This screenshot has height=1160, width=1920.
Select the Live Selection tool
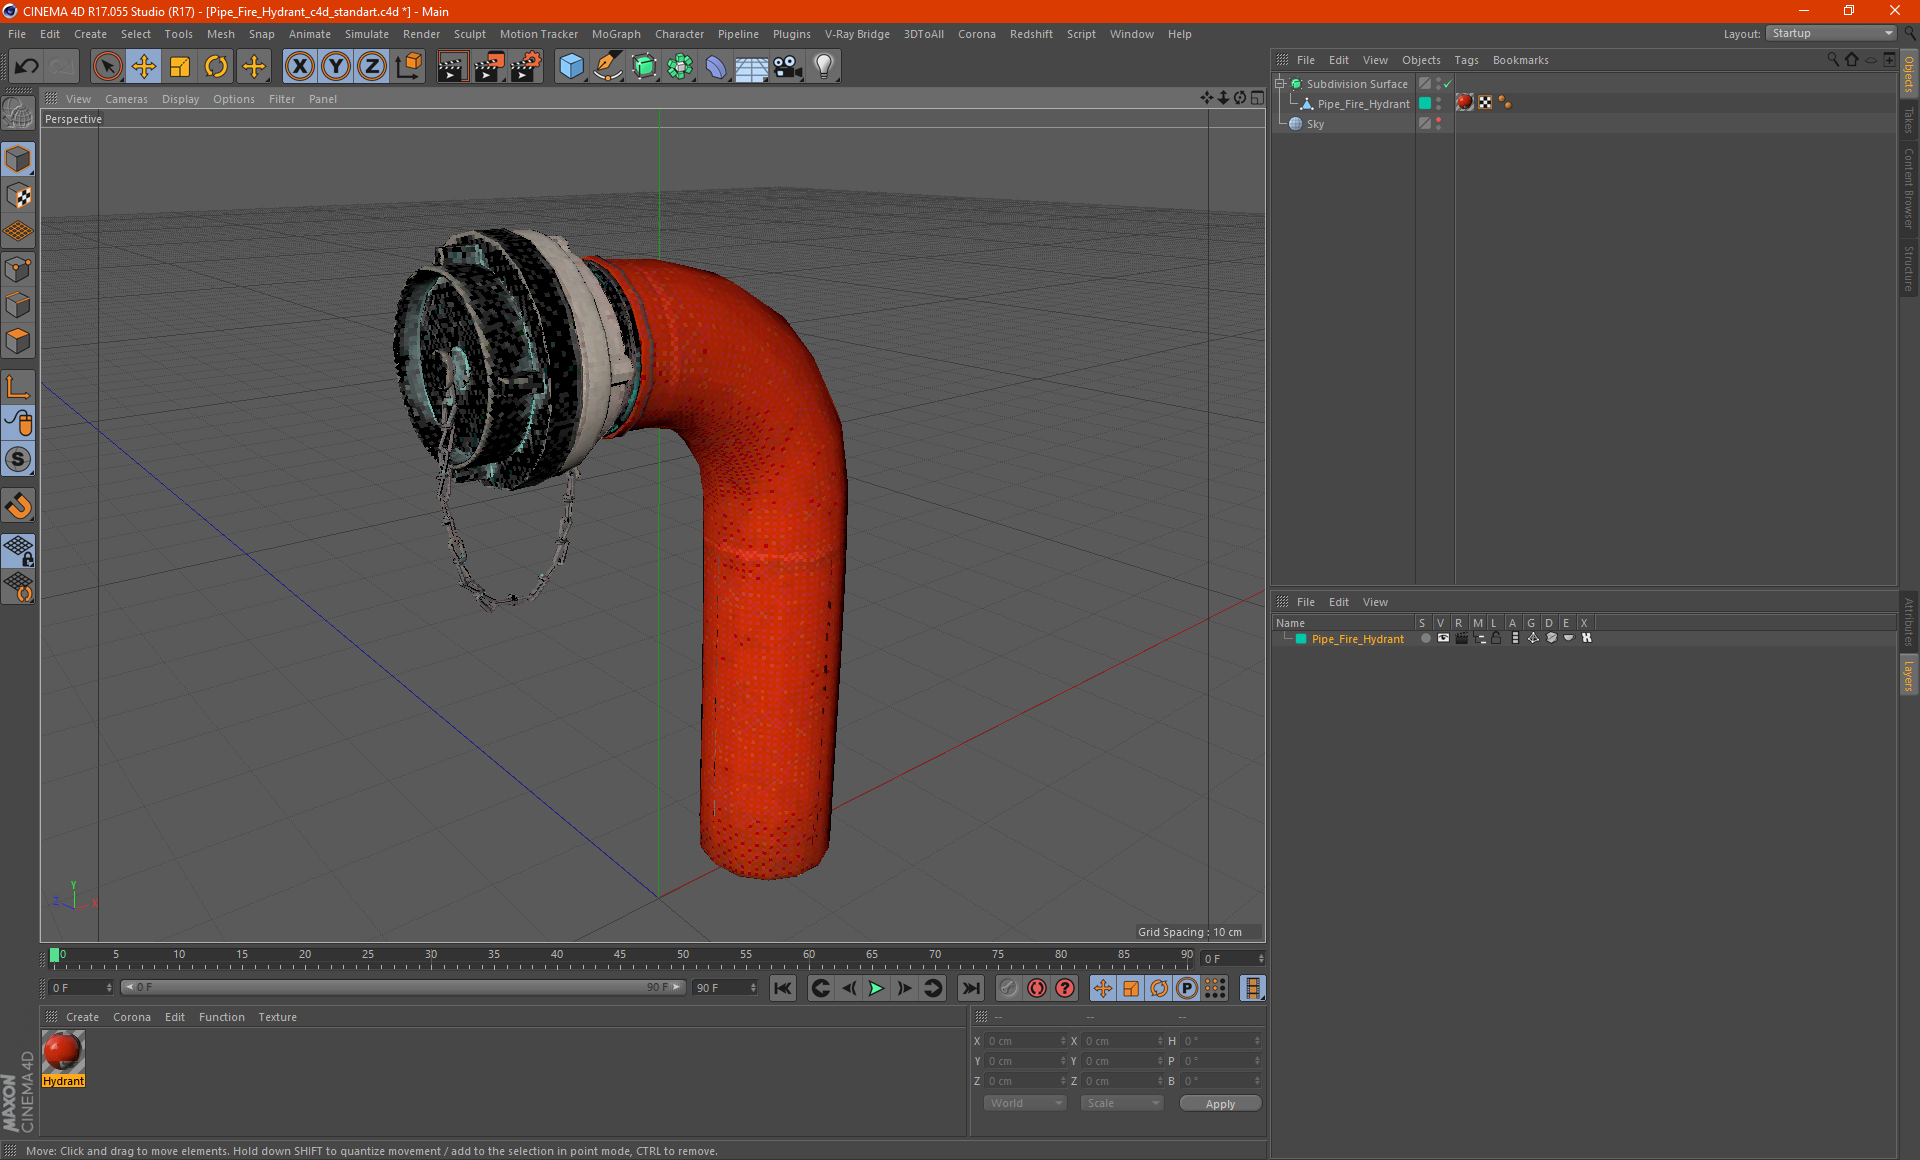107,67
